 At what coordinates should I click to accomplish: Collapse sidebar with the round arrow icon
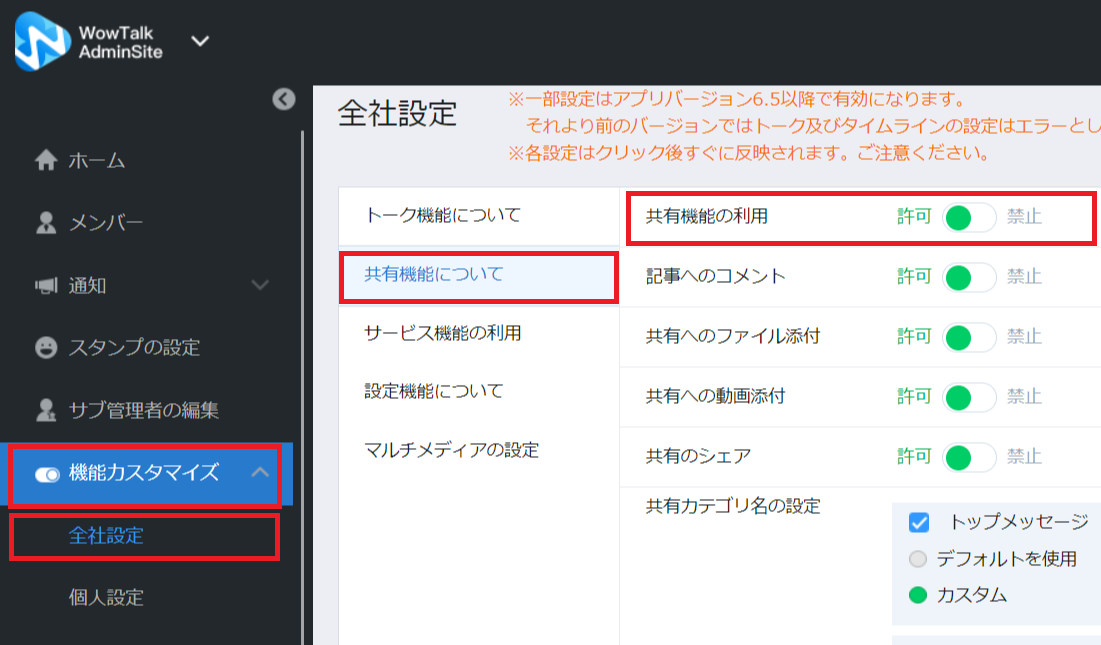[284, 98]
